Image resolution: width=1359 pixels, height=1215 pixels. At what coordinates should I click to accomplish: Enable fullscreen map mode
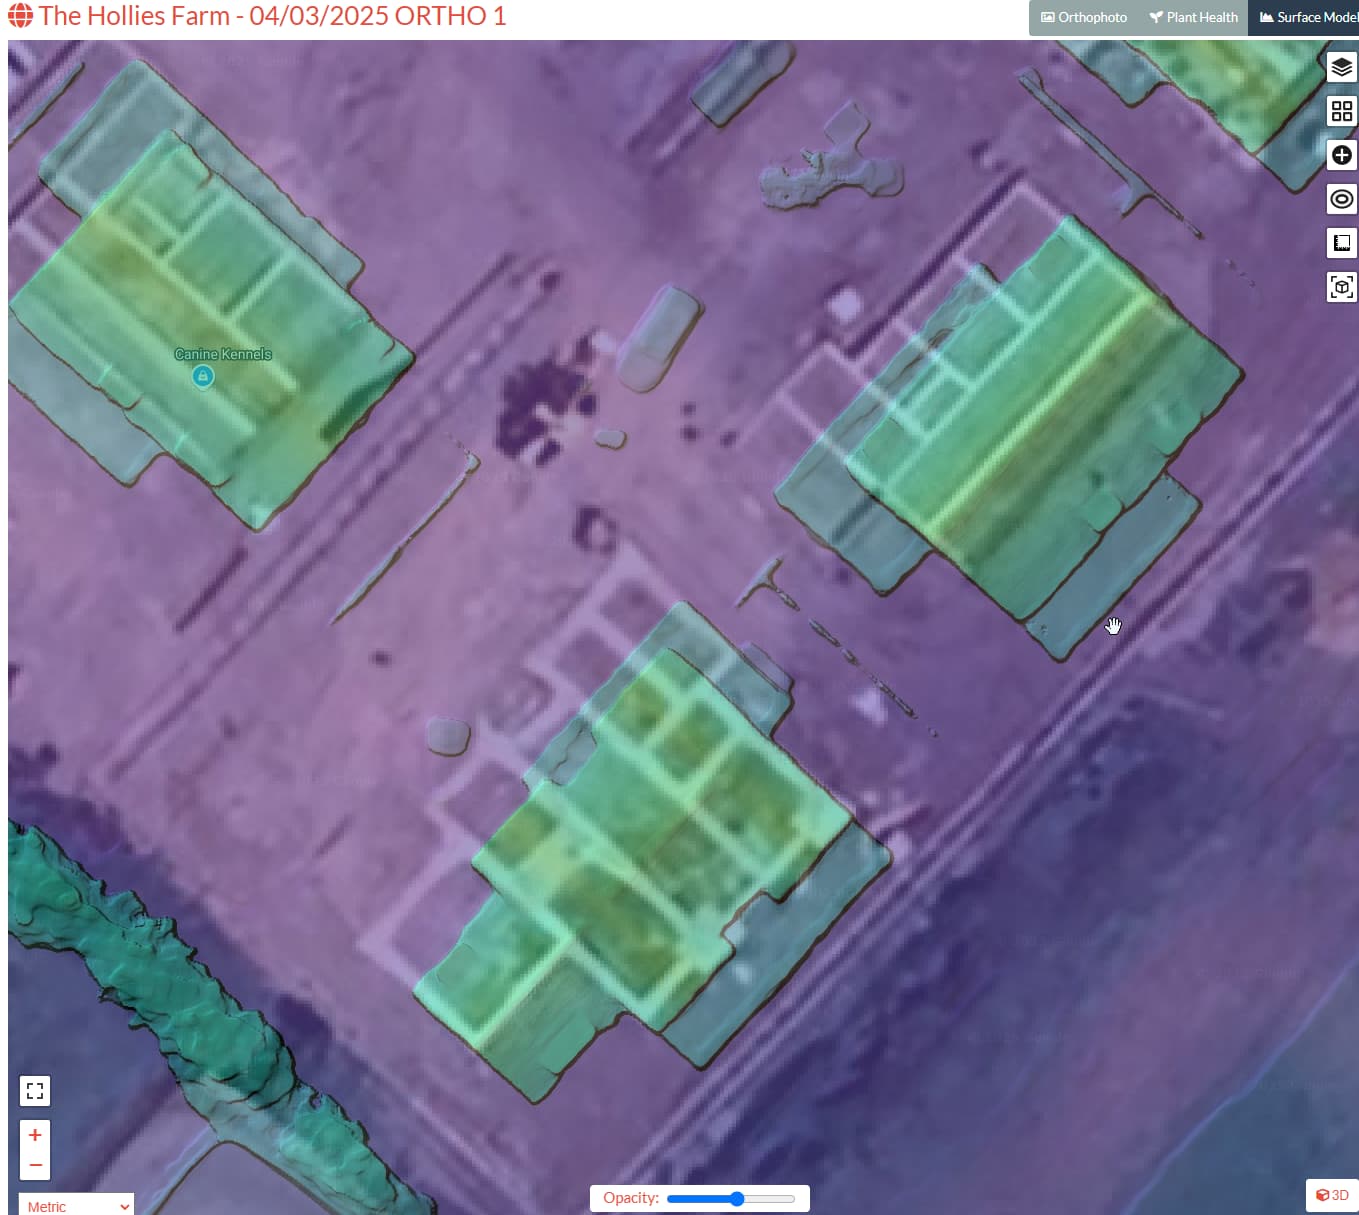pyautogui.click(x=35, y=1090)
